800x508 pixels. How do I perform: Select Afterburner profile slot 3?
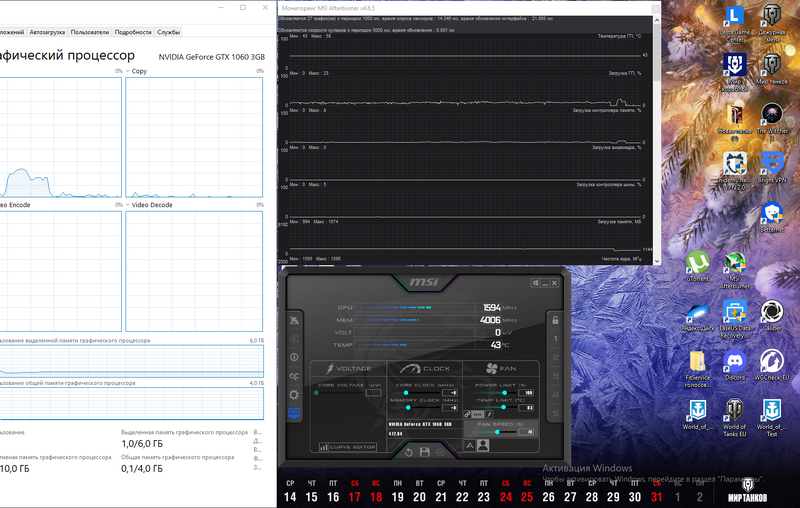point(555,376)
